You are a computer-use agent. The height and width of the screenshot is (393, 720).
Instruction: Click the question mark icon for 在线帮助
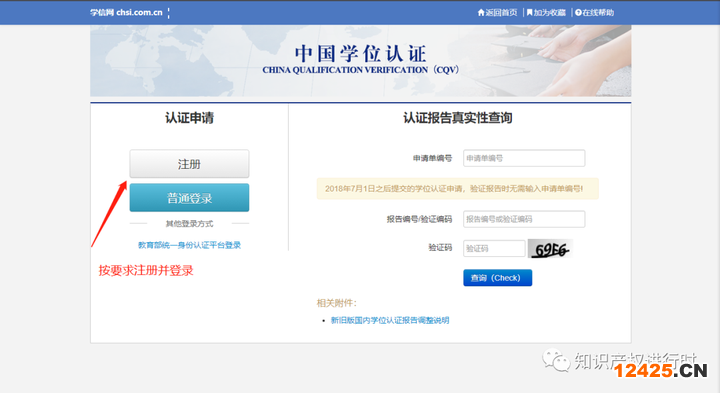(578, 12)
